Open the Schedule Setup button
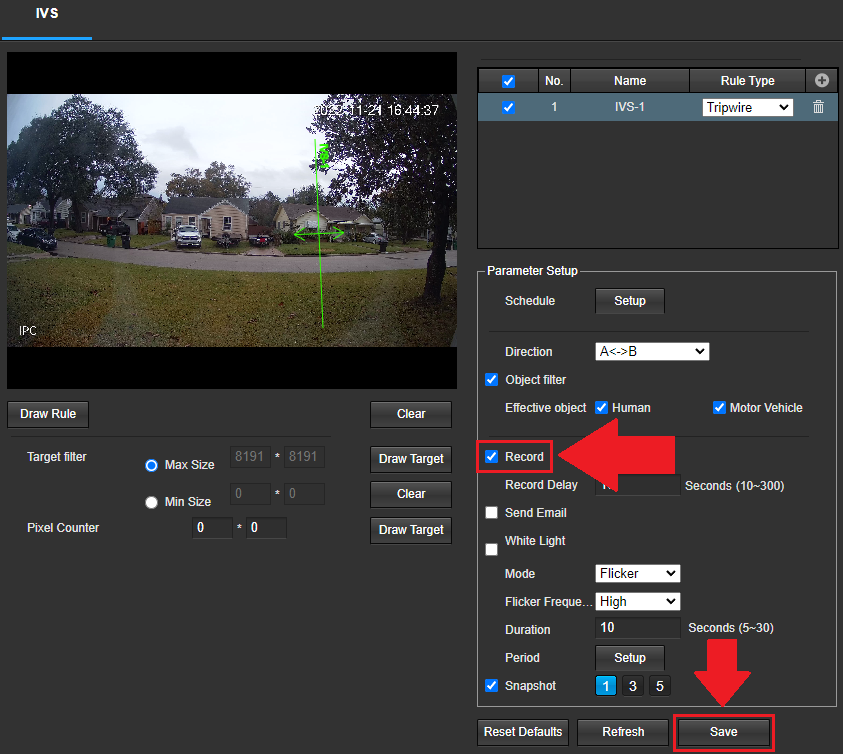Screen dimensions: 843x754 point(630,301)
